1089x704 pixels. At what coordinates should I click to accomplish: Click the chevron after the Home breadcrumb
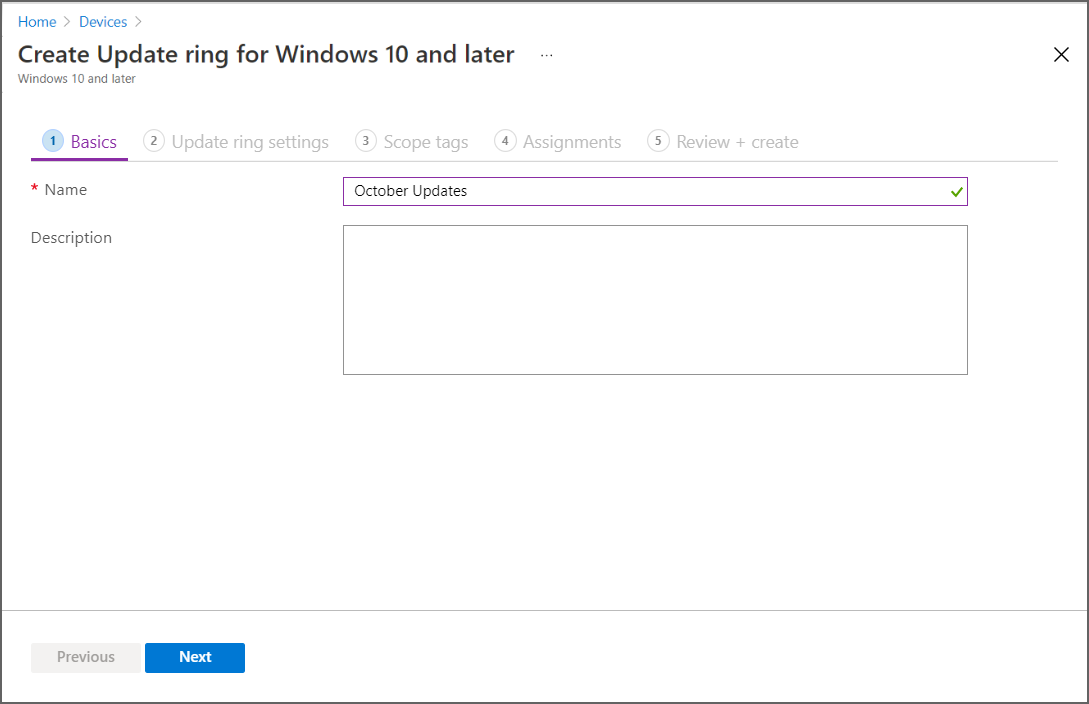(x=66, y=21)
